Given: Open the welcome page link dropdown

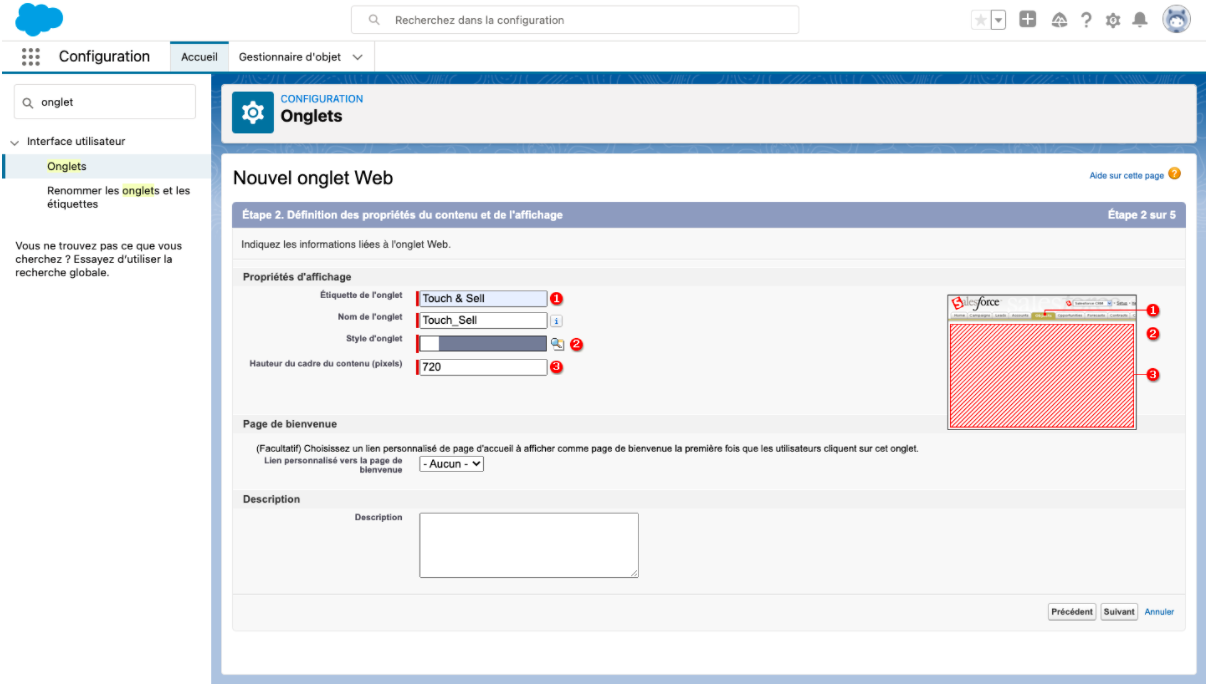Looking at the screenshot, I should (451, 464).
